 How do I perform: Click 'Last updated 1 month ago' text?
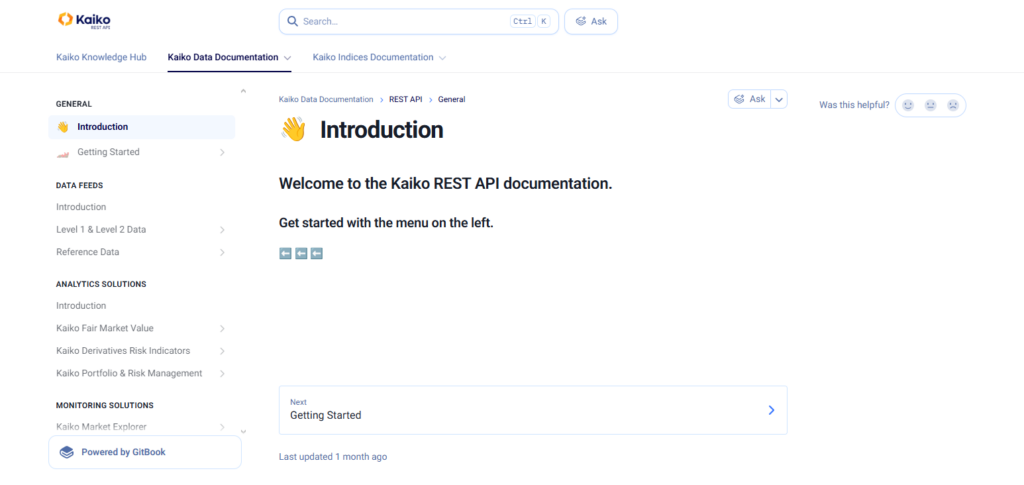[x=333, y=457]
